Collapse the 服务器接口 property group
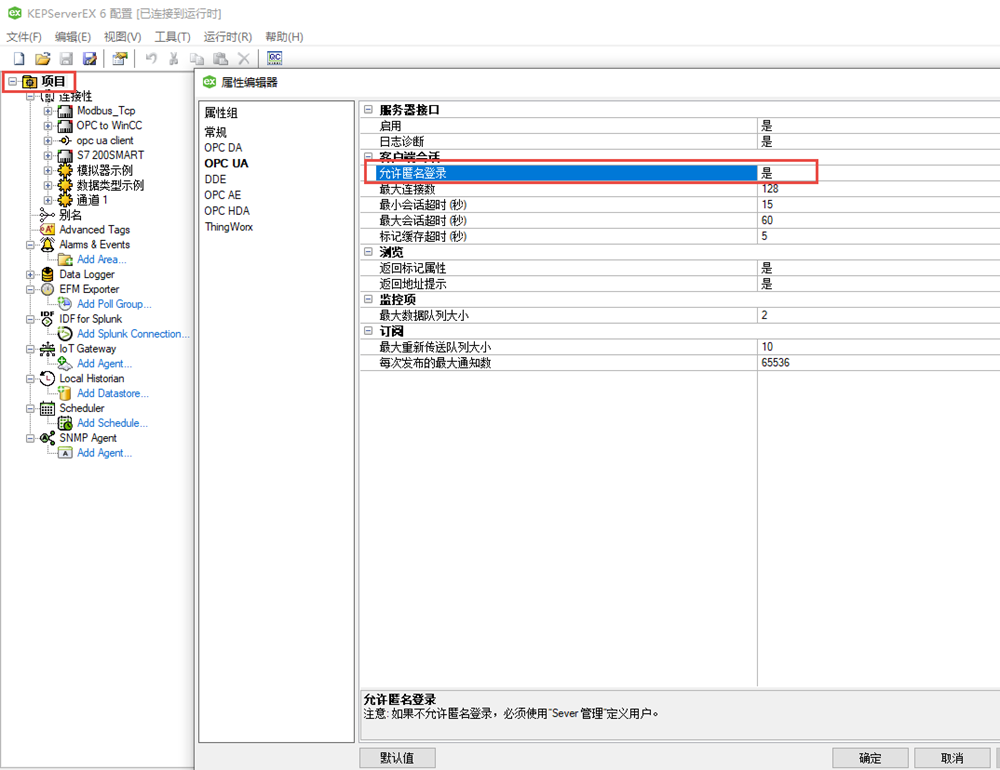The height and width of the screenshot is (770, 1000). (x=368, y=109)
